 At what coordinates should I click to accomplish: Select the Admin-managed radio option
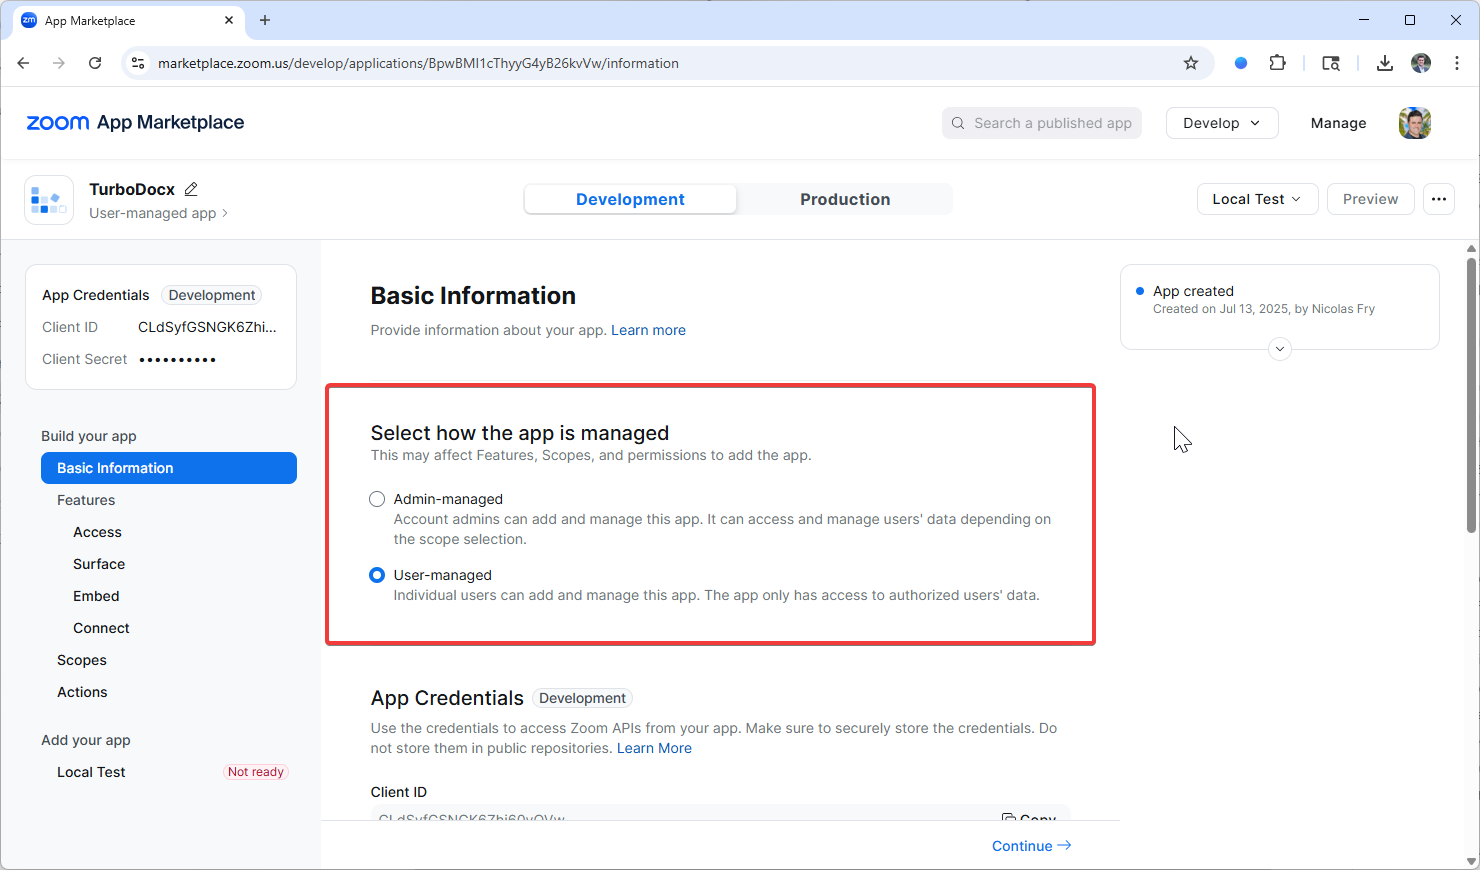(x=377, y=499)
